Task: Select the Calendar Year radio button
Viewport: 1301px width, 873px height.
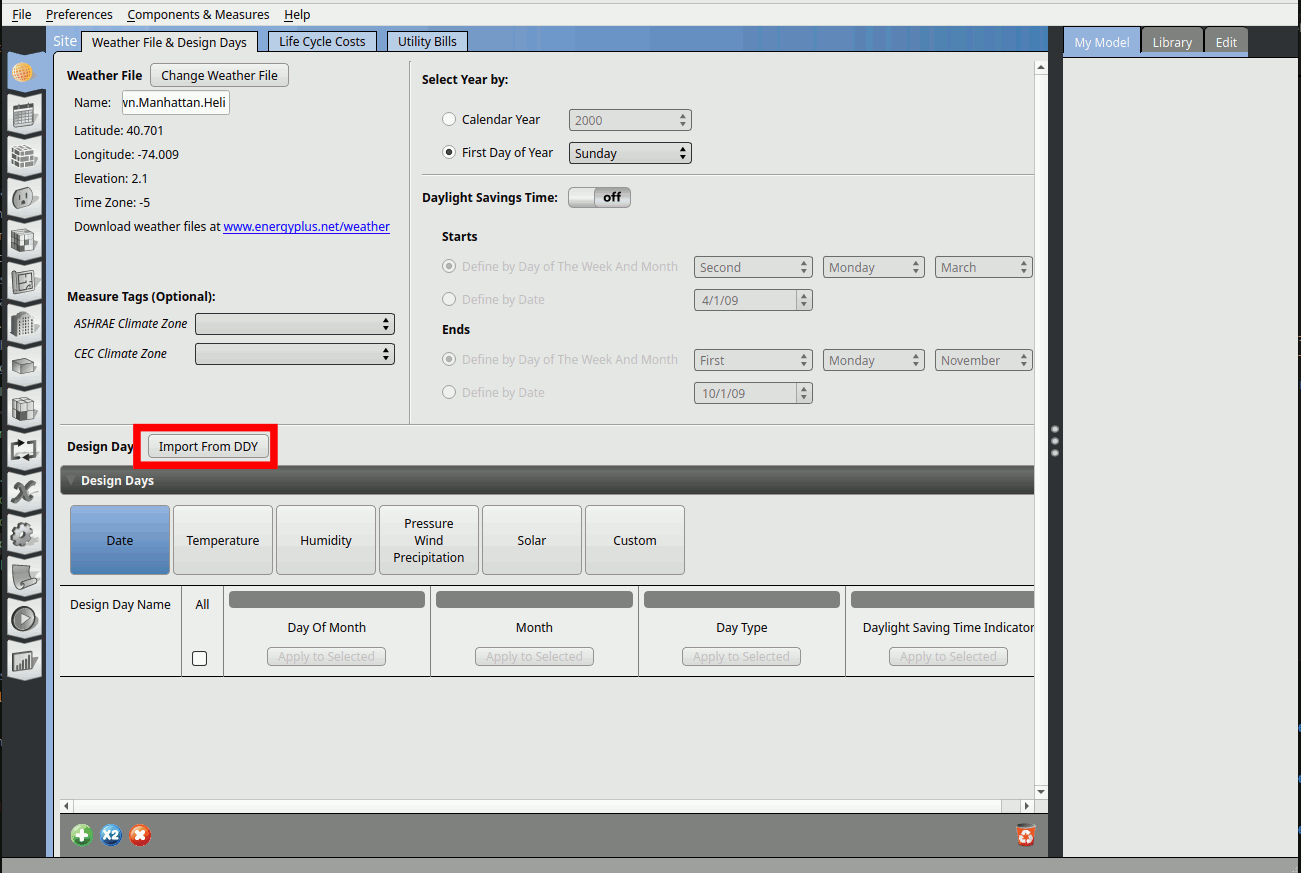Action: tap(449, 120)
